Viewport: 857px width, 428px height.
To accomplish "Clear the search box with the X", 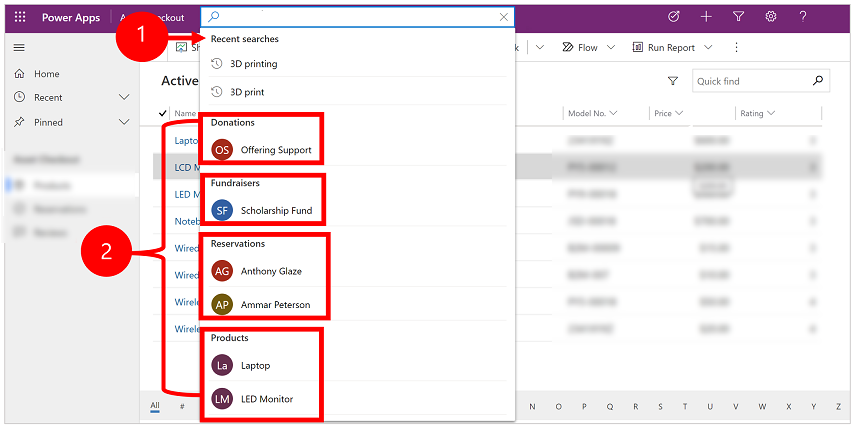I will pyautogui.click(x=504, y=17).
